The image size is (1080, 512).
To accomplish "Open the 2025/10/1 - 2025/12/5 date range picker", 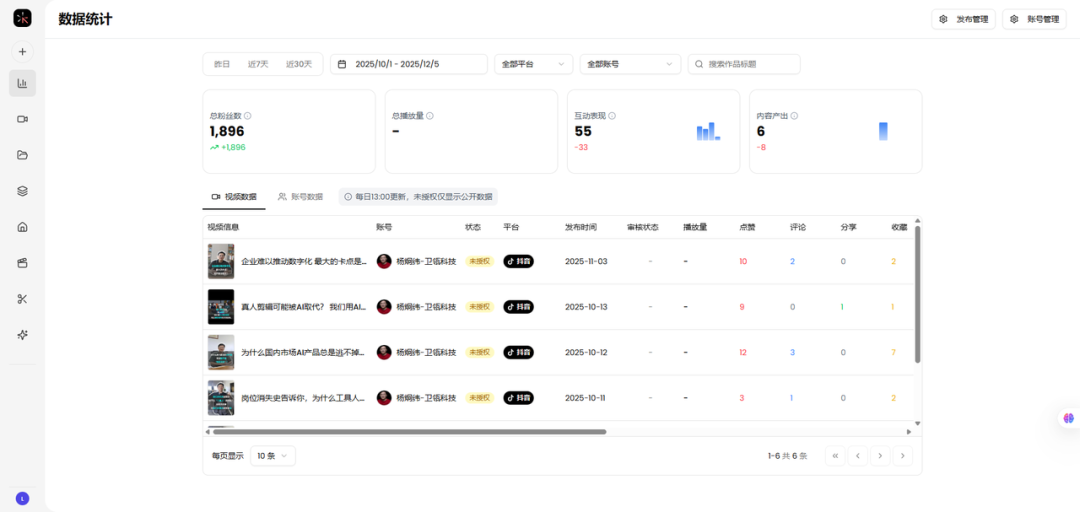I will (409, 64).
